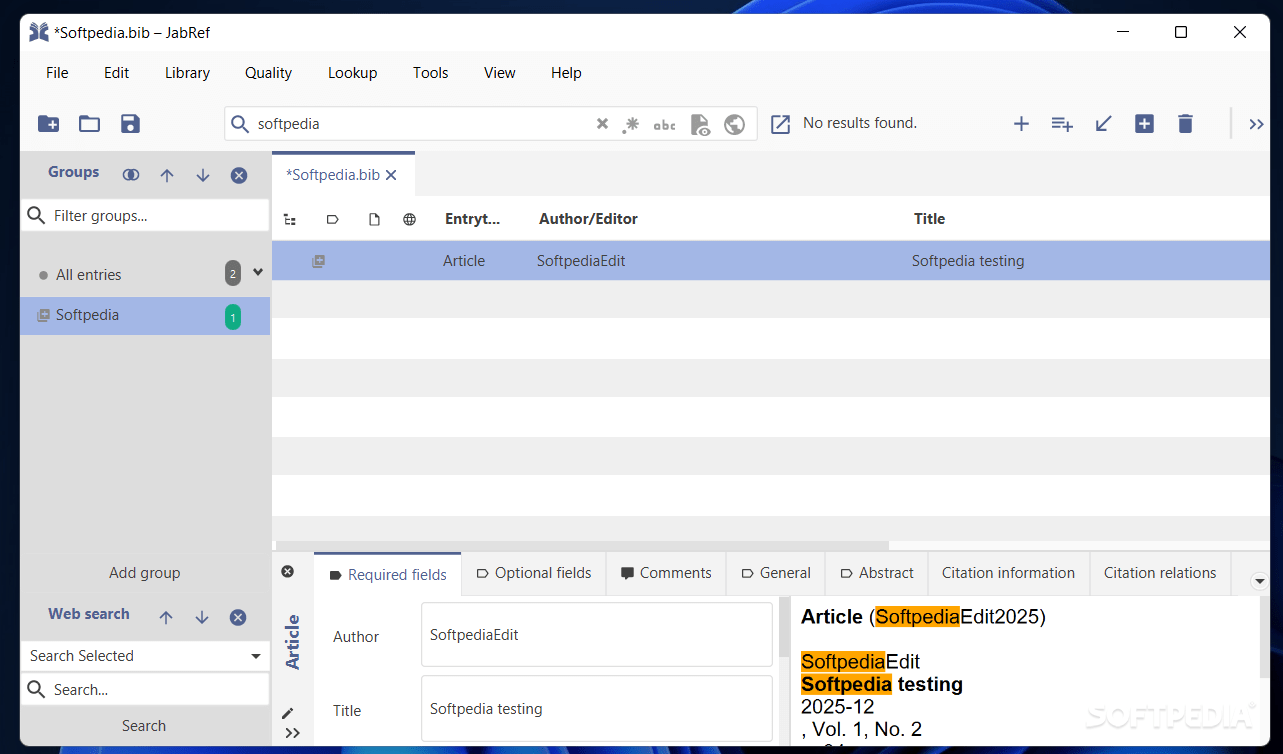Switch to the Comments tab

666,574
